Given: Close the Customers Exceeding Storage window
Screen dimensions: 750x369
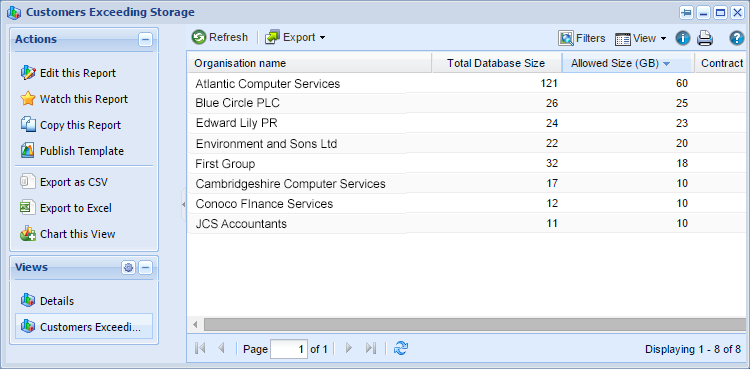Looking at the screenshot, I should pos(737,13).
